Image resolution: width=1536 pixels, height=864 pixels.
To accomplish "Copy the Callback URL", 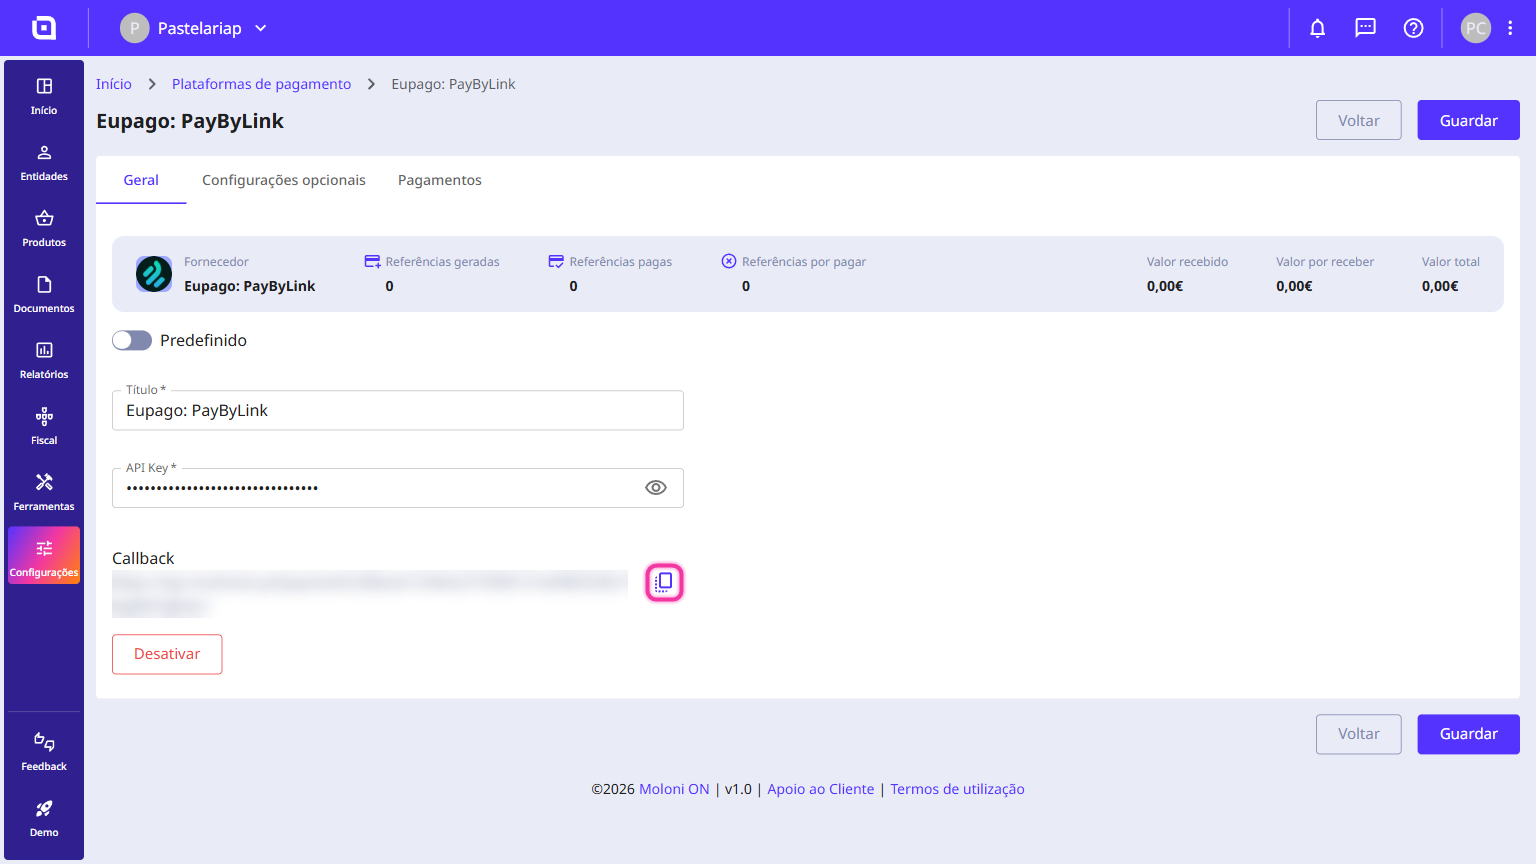I will pyautogui.click(x=664, y=582).
